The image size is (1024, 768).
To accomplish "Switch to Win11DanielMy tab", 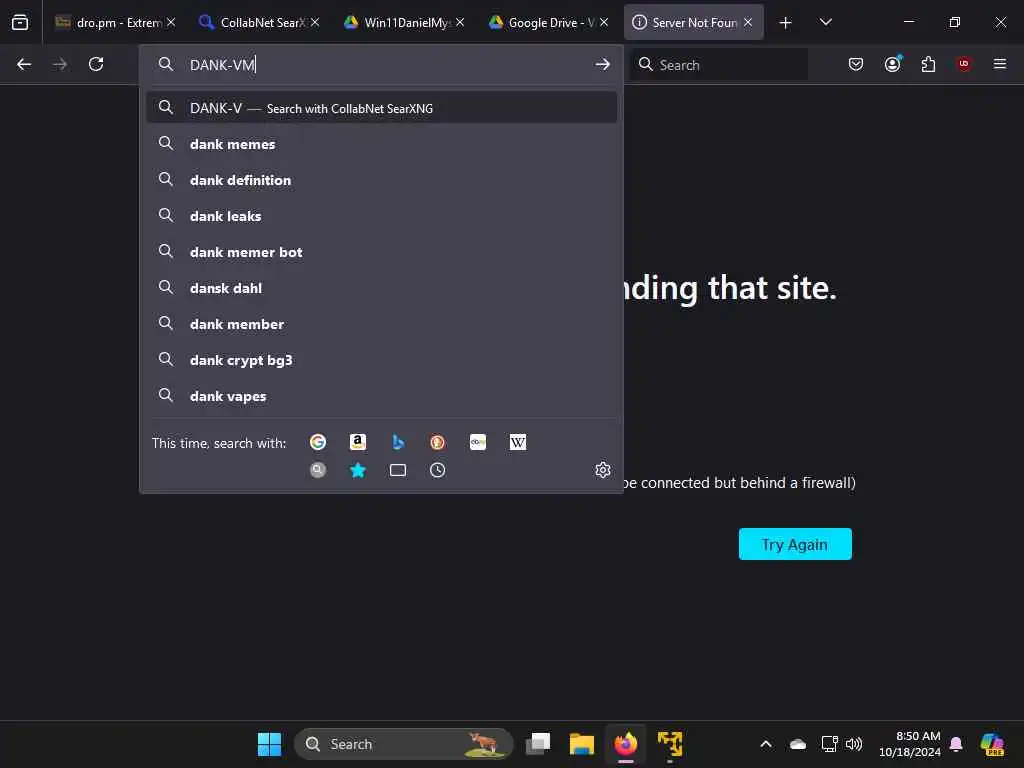I will point(403,22).
